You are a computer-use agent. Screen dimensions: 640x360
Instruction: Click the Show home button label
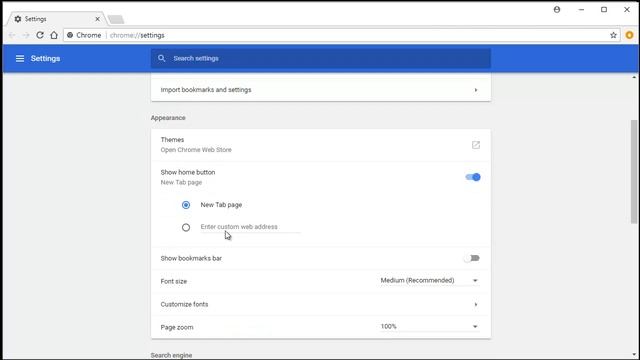coord(188,172)
